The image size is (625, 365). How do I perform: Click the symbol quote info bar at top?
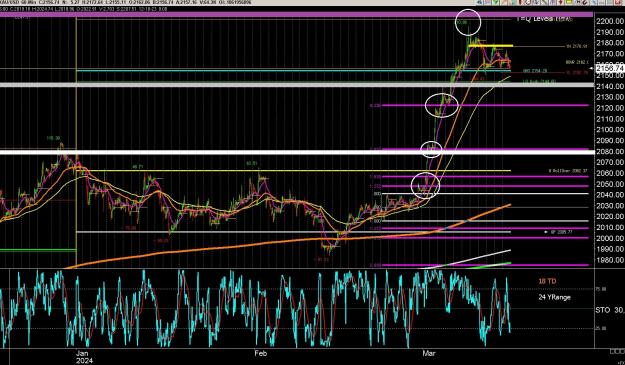126,2
